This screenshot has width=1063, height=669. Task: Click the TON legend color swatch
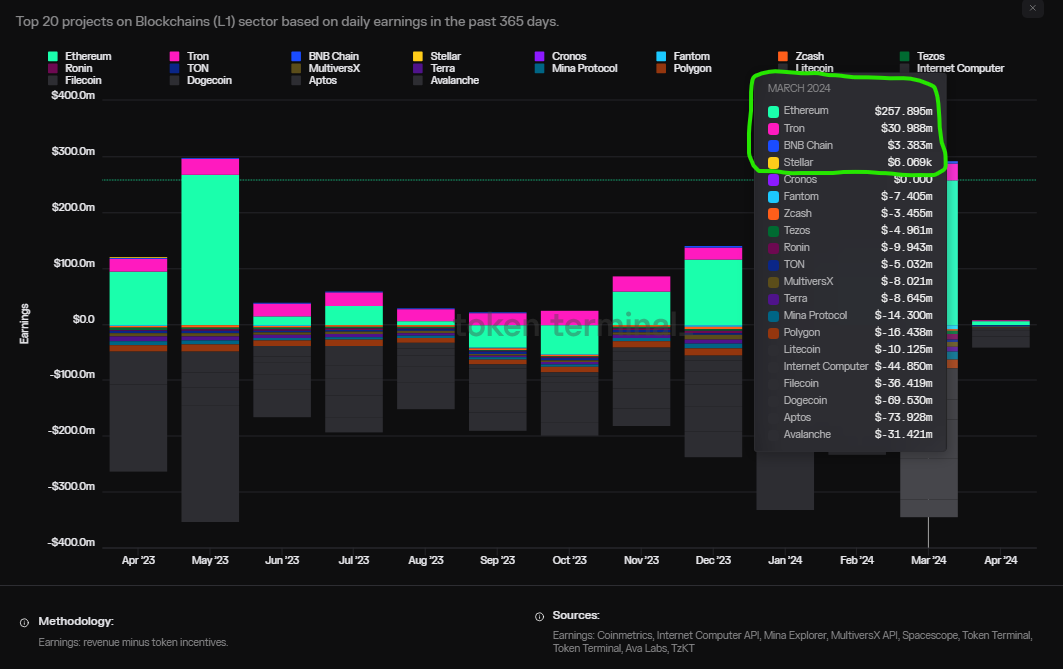tap(174, 68)
